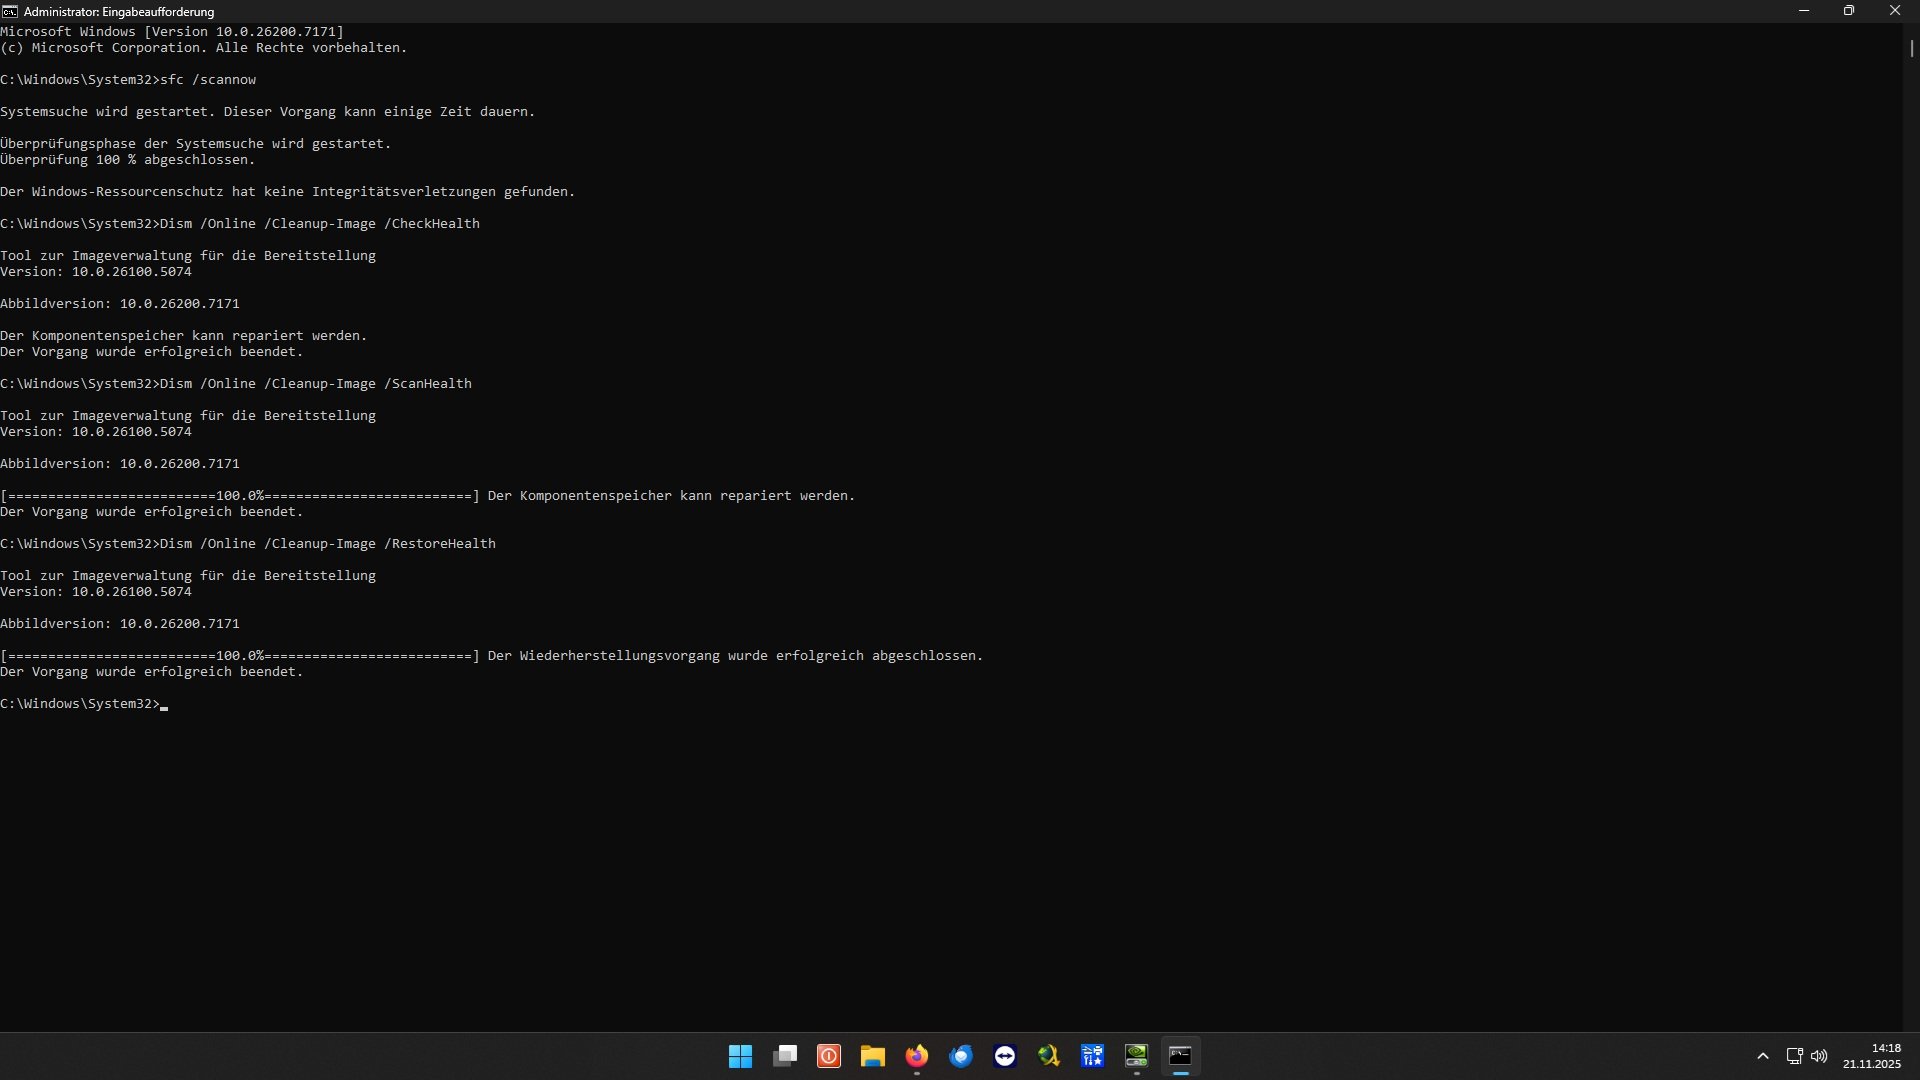Click the volume speaker tray icon
Viewport: 1920px width, 1080px height.
(1820, 1056)
